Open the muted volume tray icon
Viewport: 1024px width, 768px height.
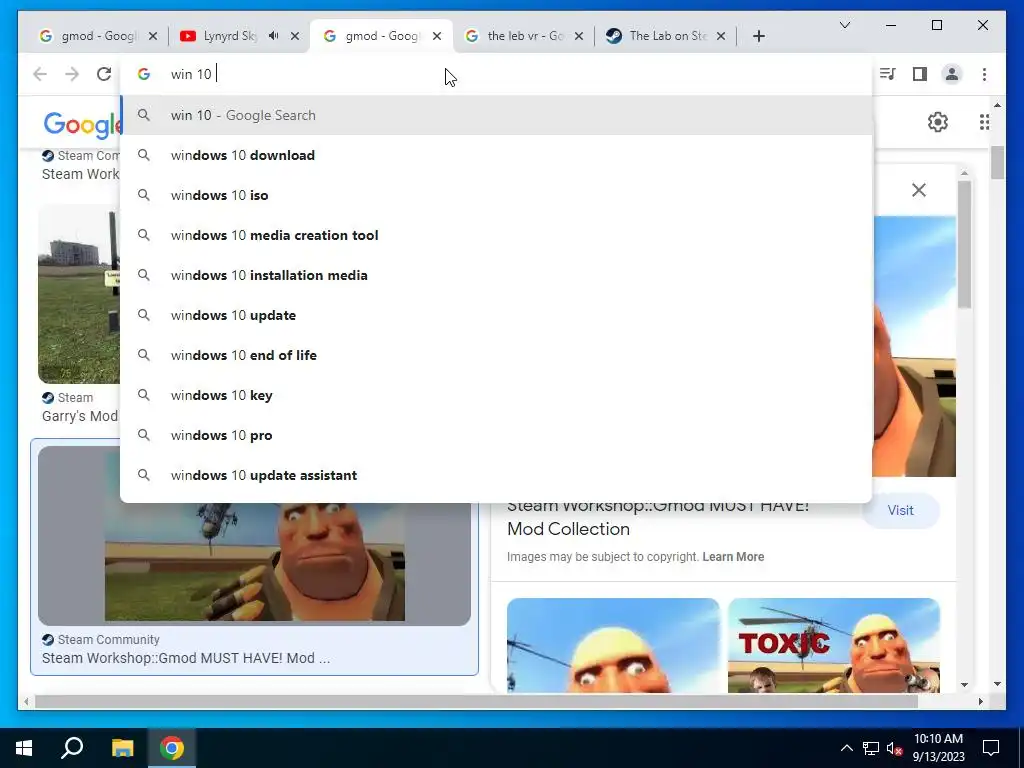coord(894,748)
